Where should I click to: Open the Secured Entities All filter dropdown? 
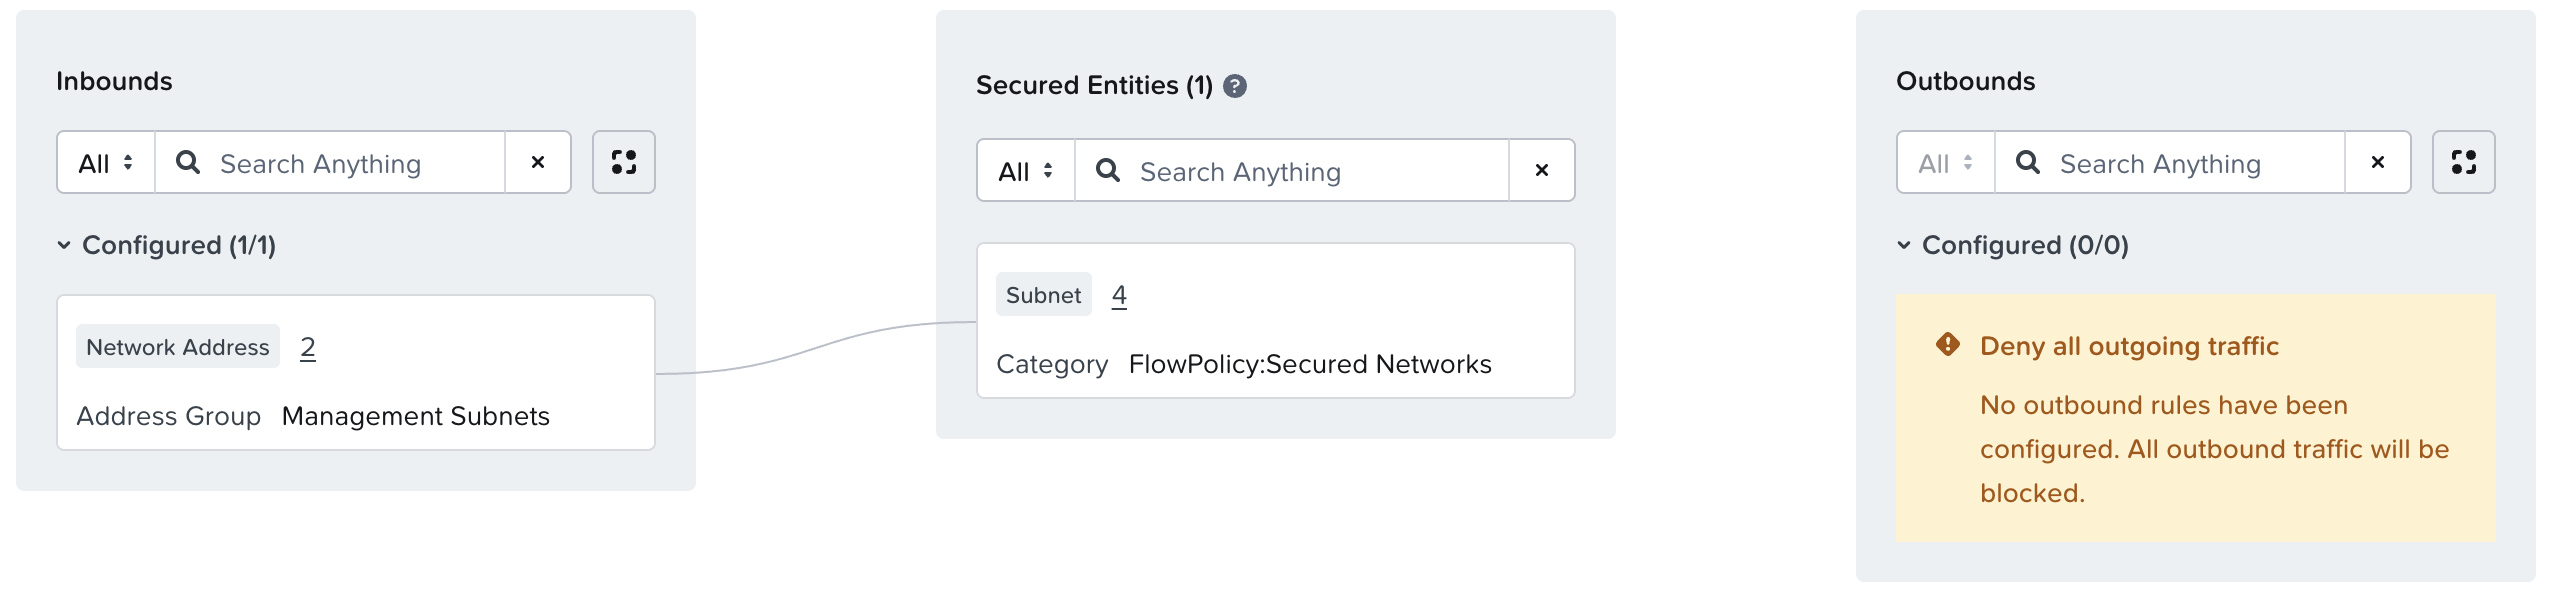(x=1026, y=170)
